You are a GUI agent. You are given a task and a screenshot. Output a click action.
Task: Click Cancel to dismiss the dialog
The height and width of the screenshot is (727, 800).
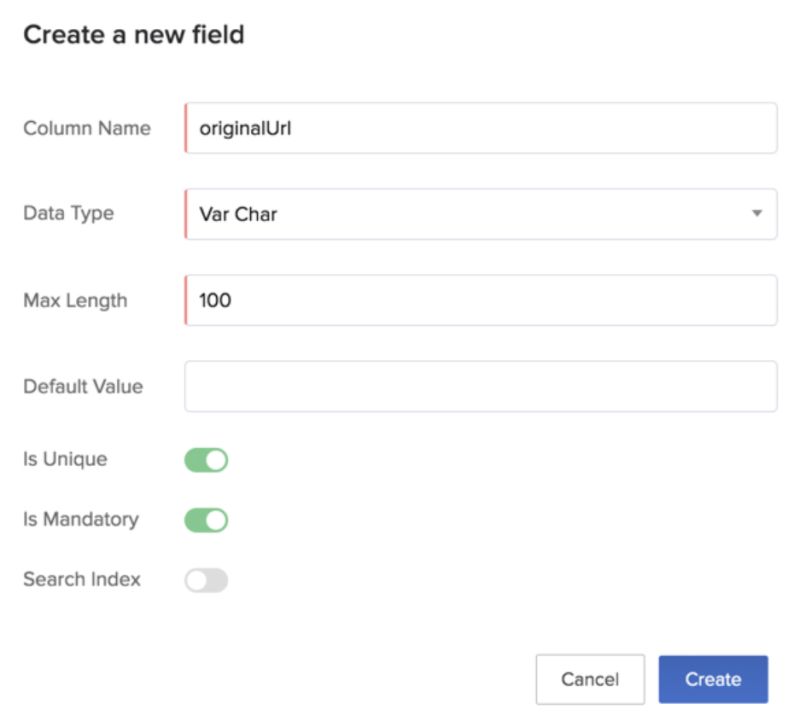coord(590,679)
